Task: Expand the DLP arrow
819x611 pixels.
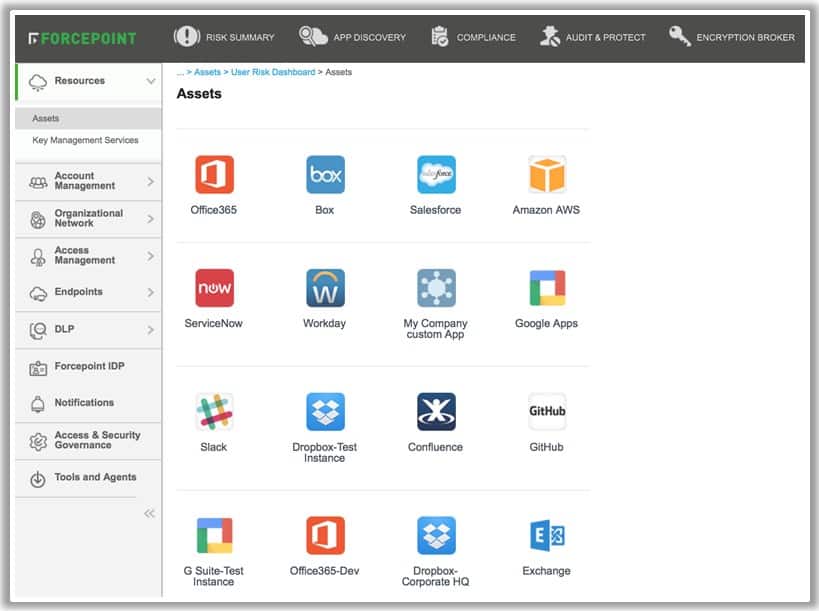Action: (150, 330)
